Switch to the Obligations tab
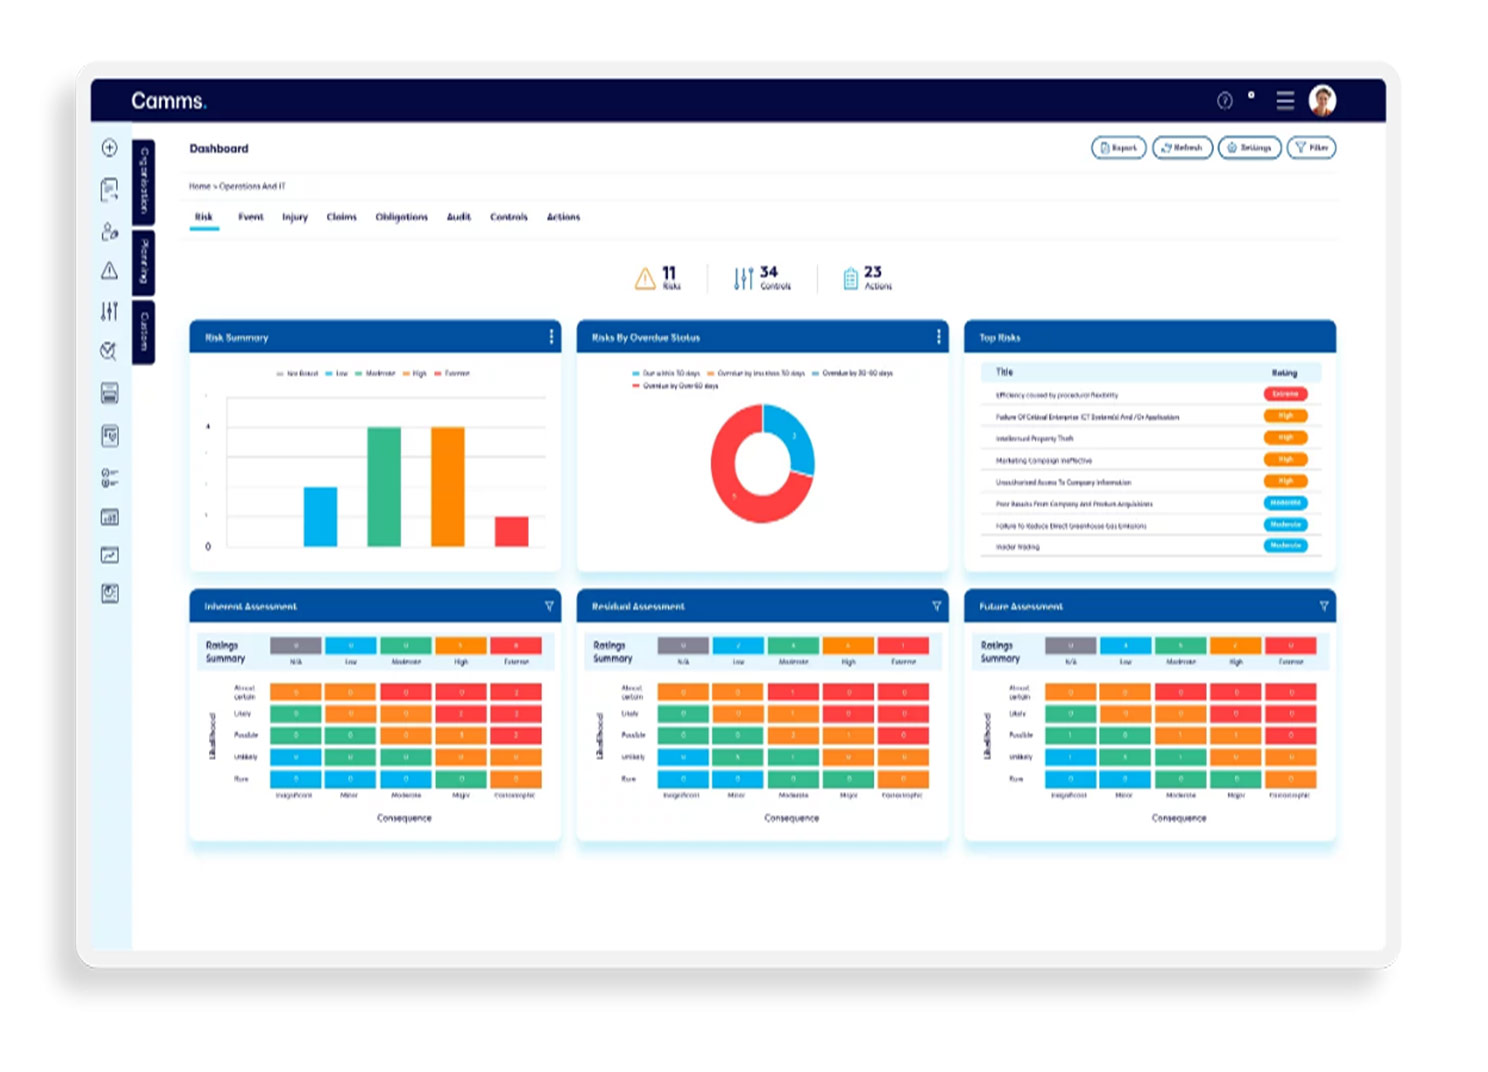This screenshot has height=1072, width=1488. coord(402,217)
